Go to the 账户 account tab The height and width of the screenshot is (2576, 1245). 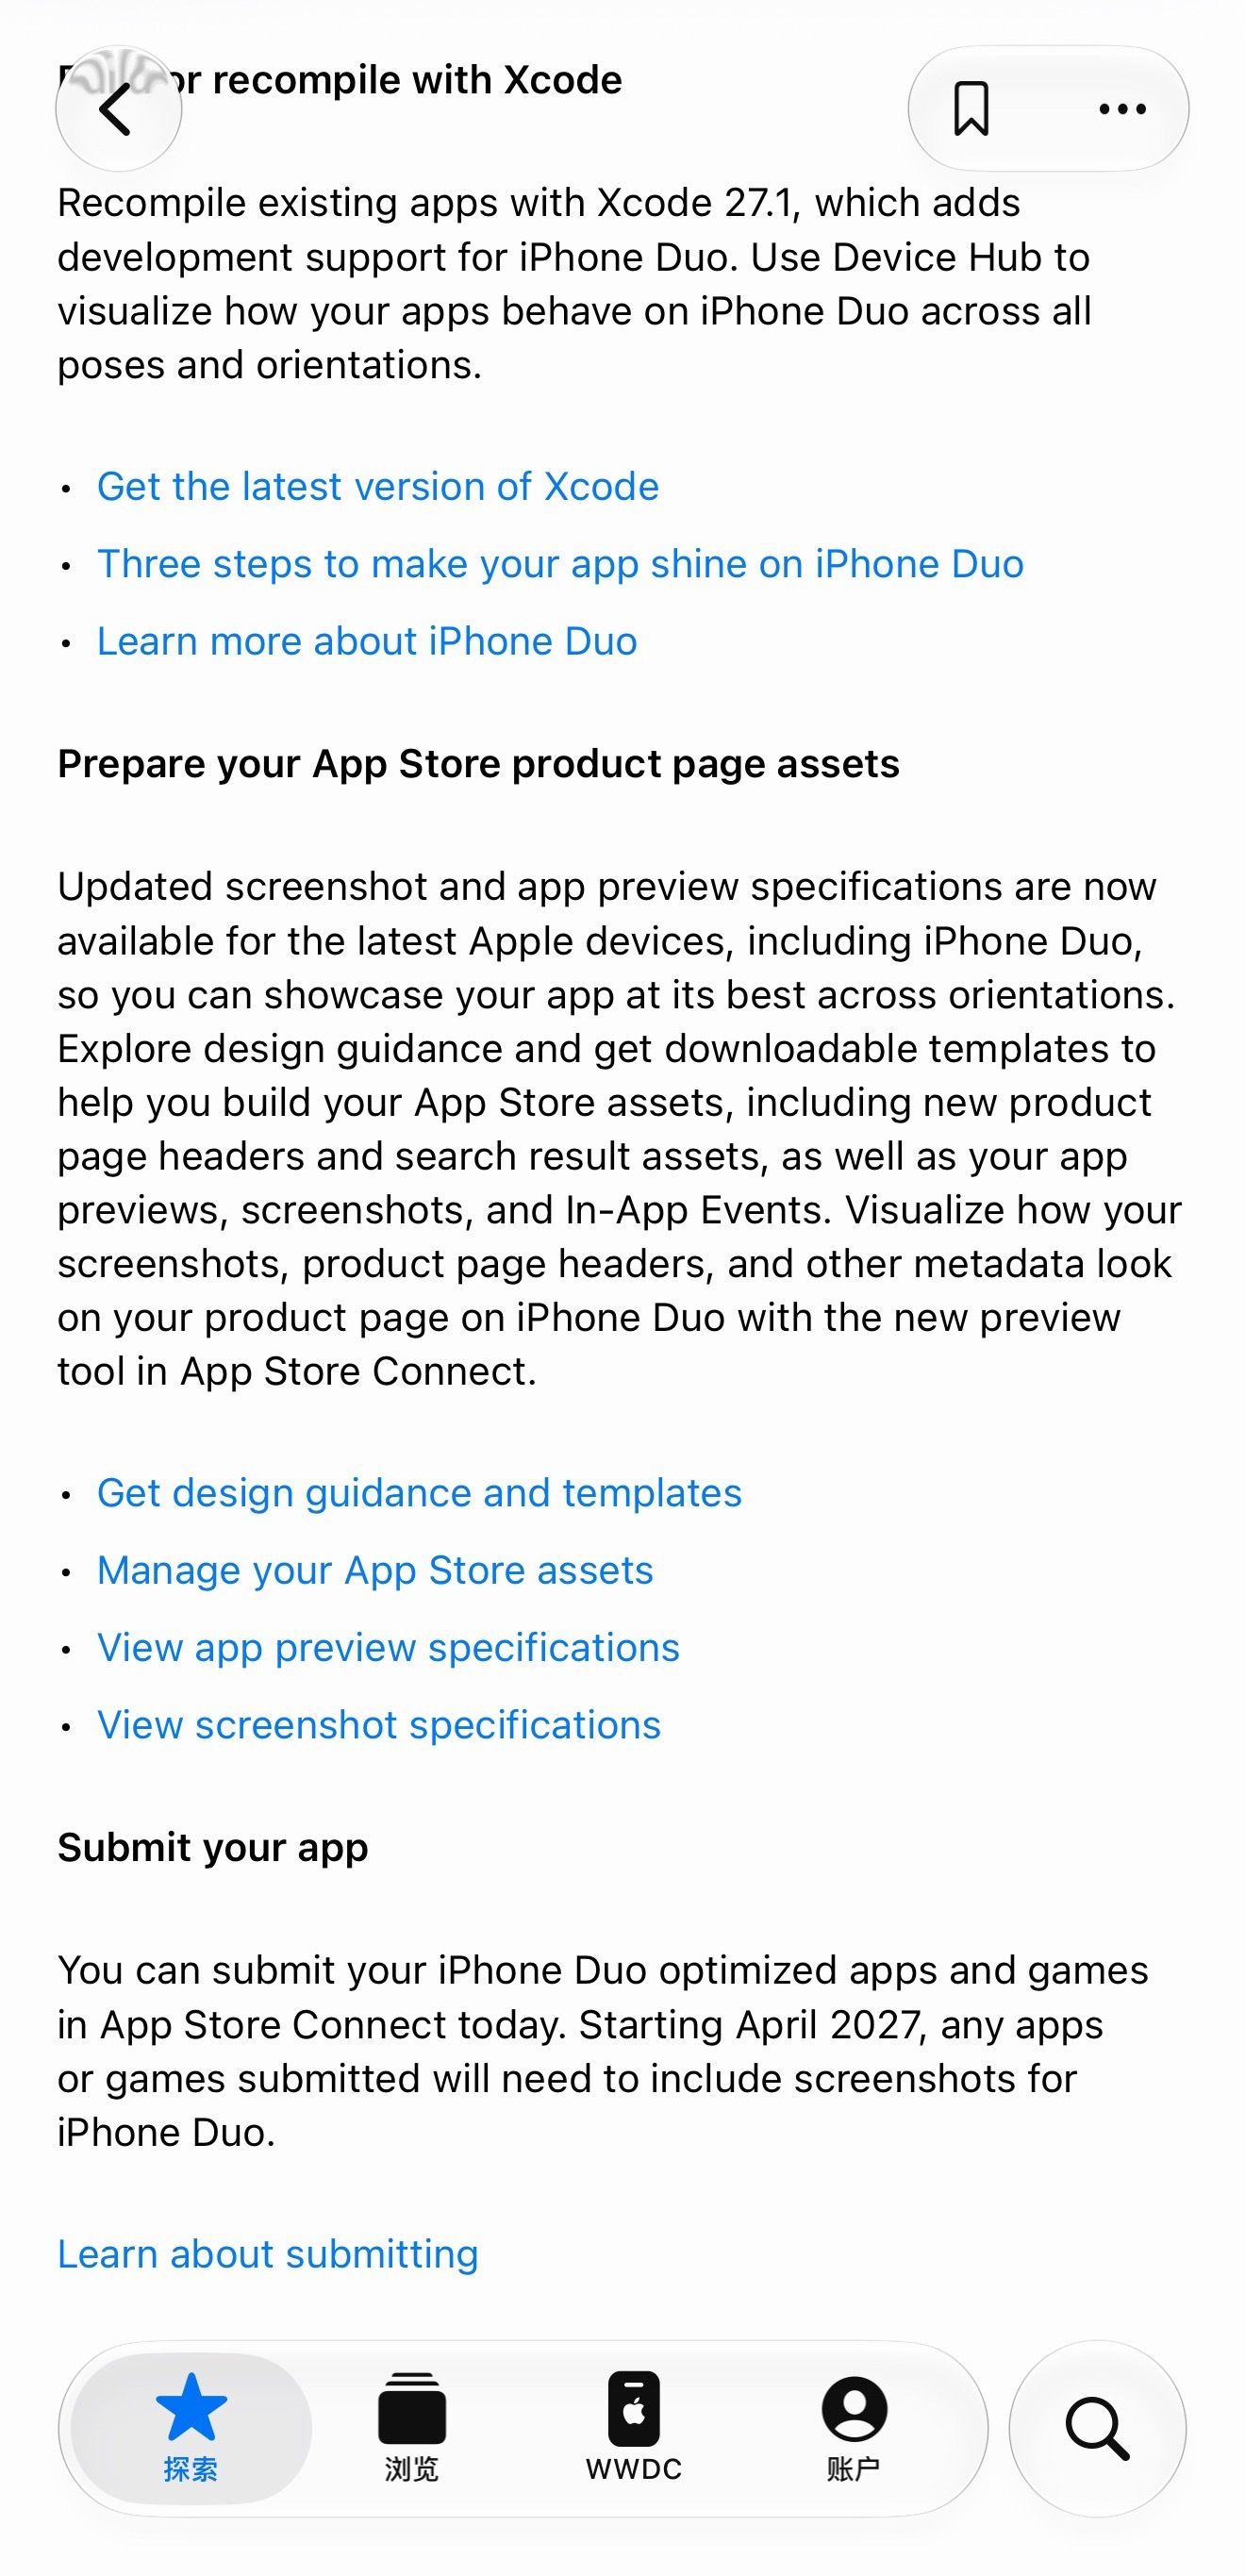coord(854,2428)
